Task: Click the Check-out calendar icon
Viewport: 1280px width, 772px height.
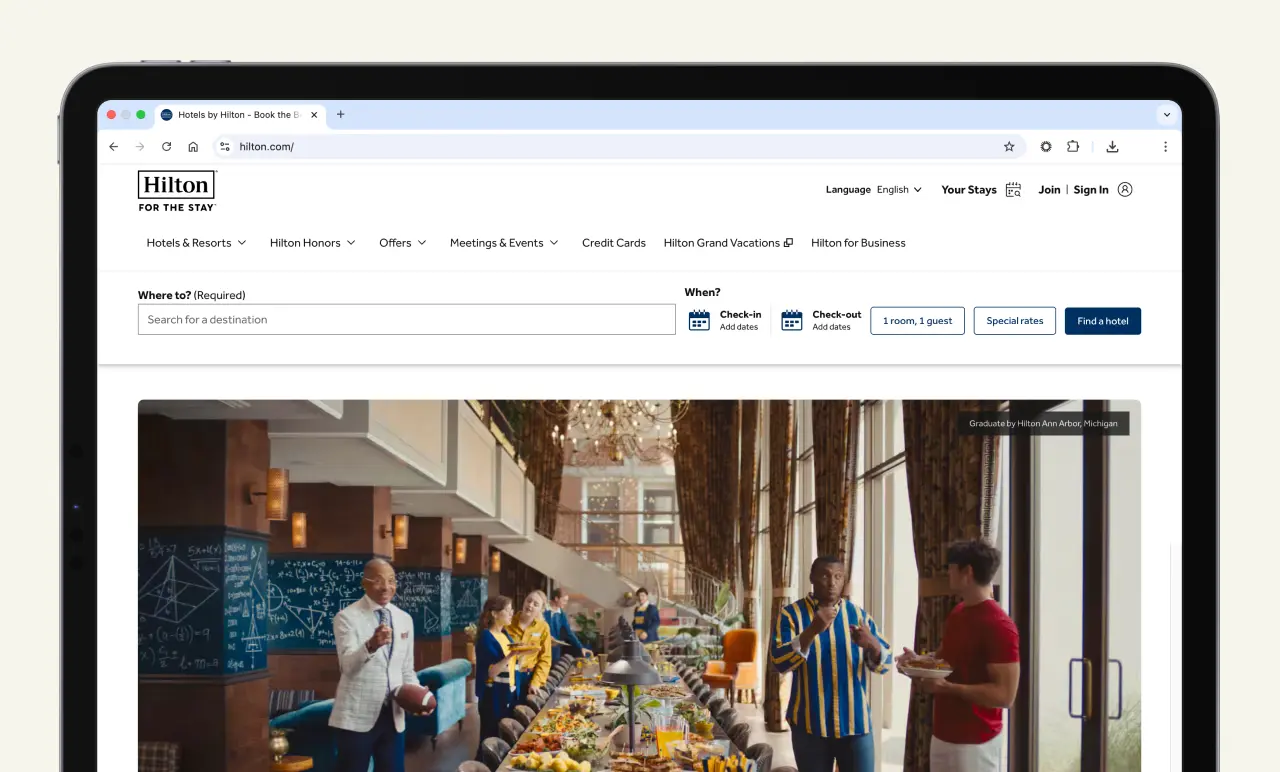Action: (x=792, y=319)
